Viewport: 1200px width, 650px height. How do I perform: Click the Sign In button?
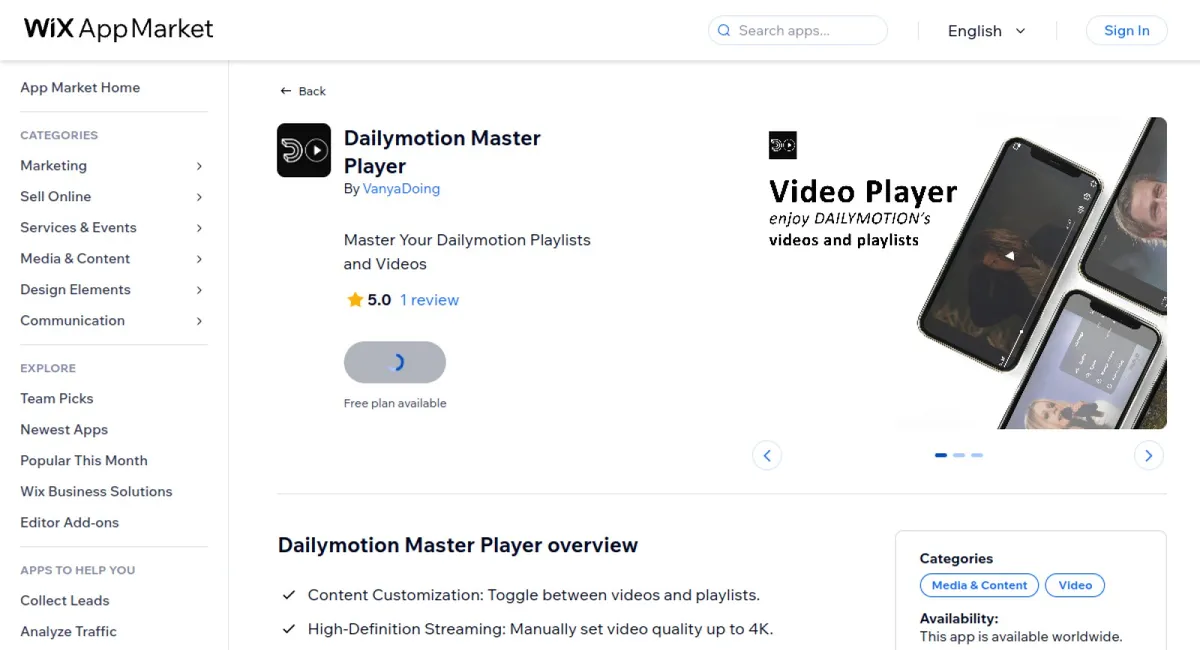coord(1127,31)
